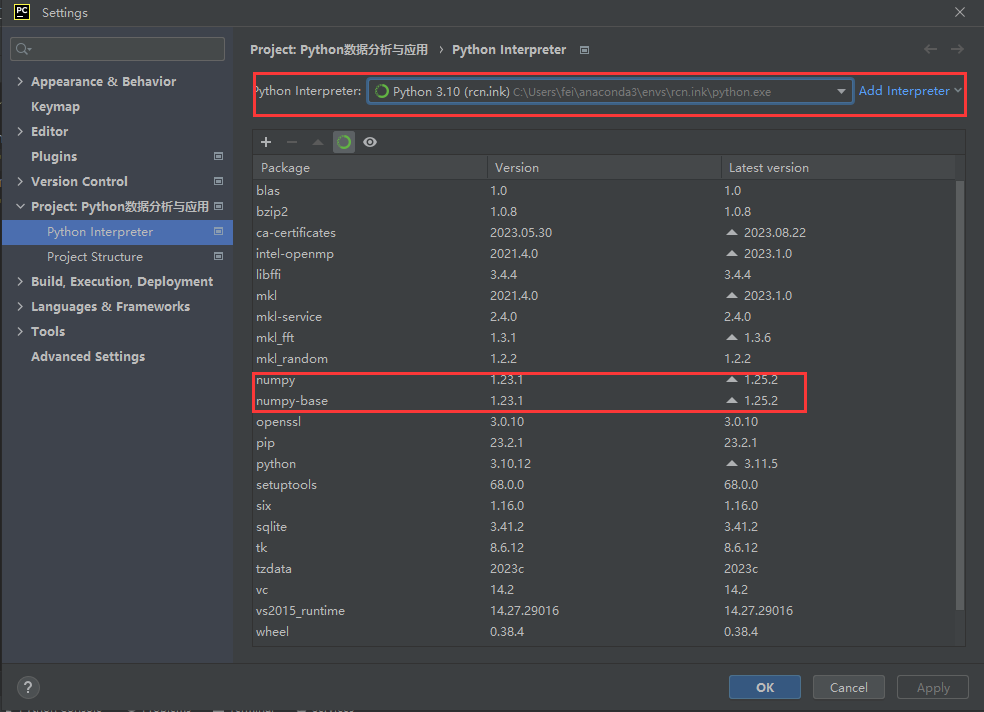The height and width of the screenshot is (712, 984).
Task: Click the Cancel button
Action: click(848, 688)
